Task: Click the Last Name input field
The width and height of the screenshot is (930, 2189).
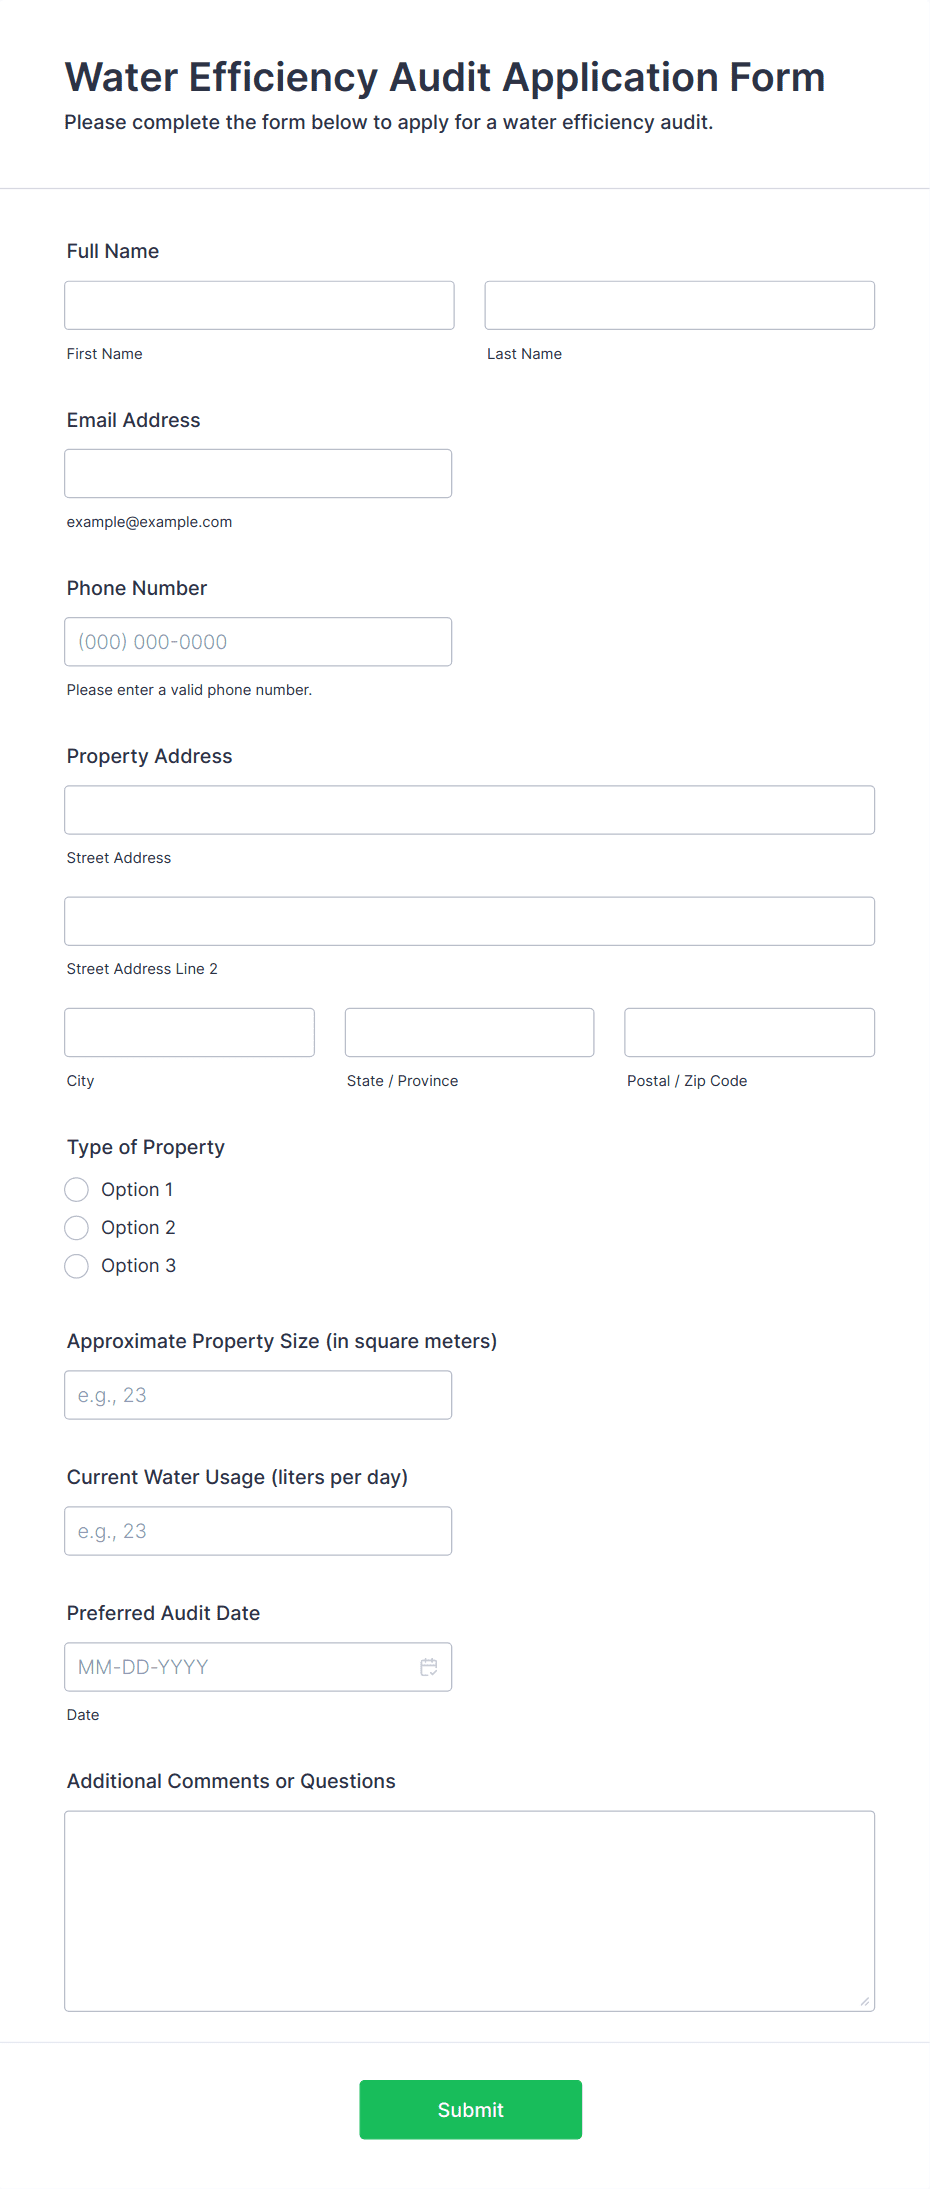Action: (x=679, y=305)
